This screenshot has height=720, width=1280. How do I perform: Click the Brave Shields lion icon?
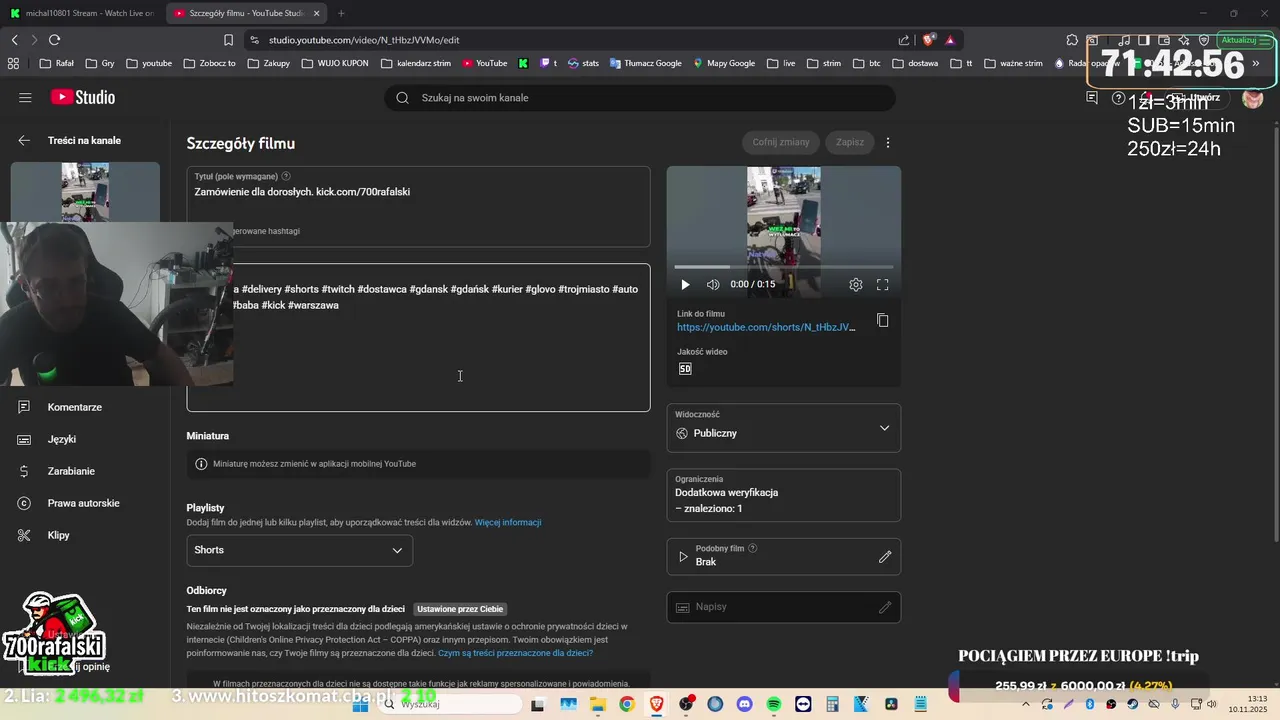tap(929, 40)
